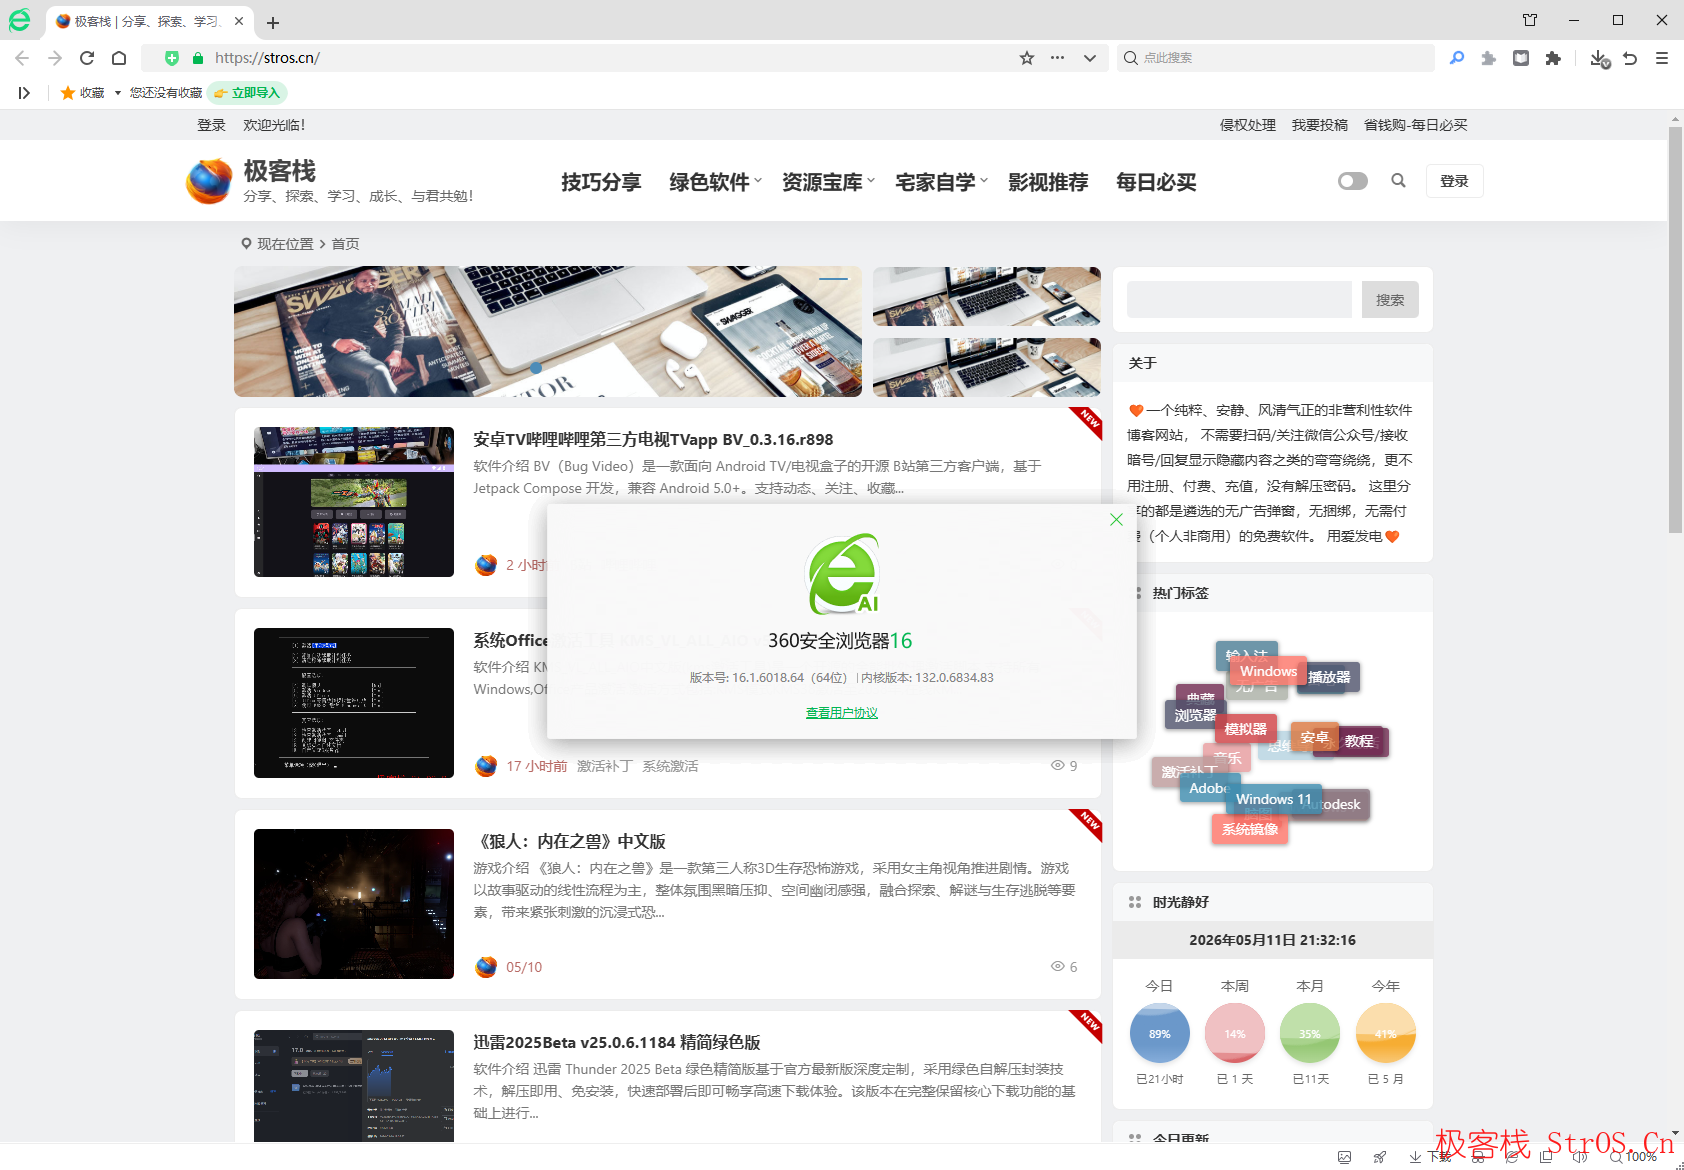Select the 模拟器 tag
1684x1170 pixels.
coord(1245,729)
